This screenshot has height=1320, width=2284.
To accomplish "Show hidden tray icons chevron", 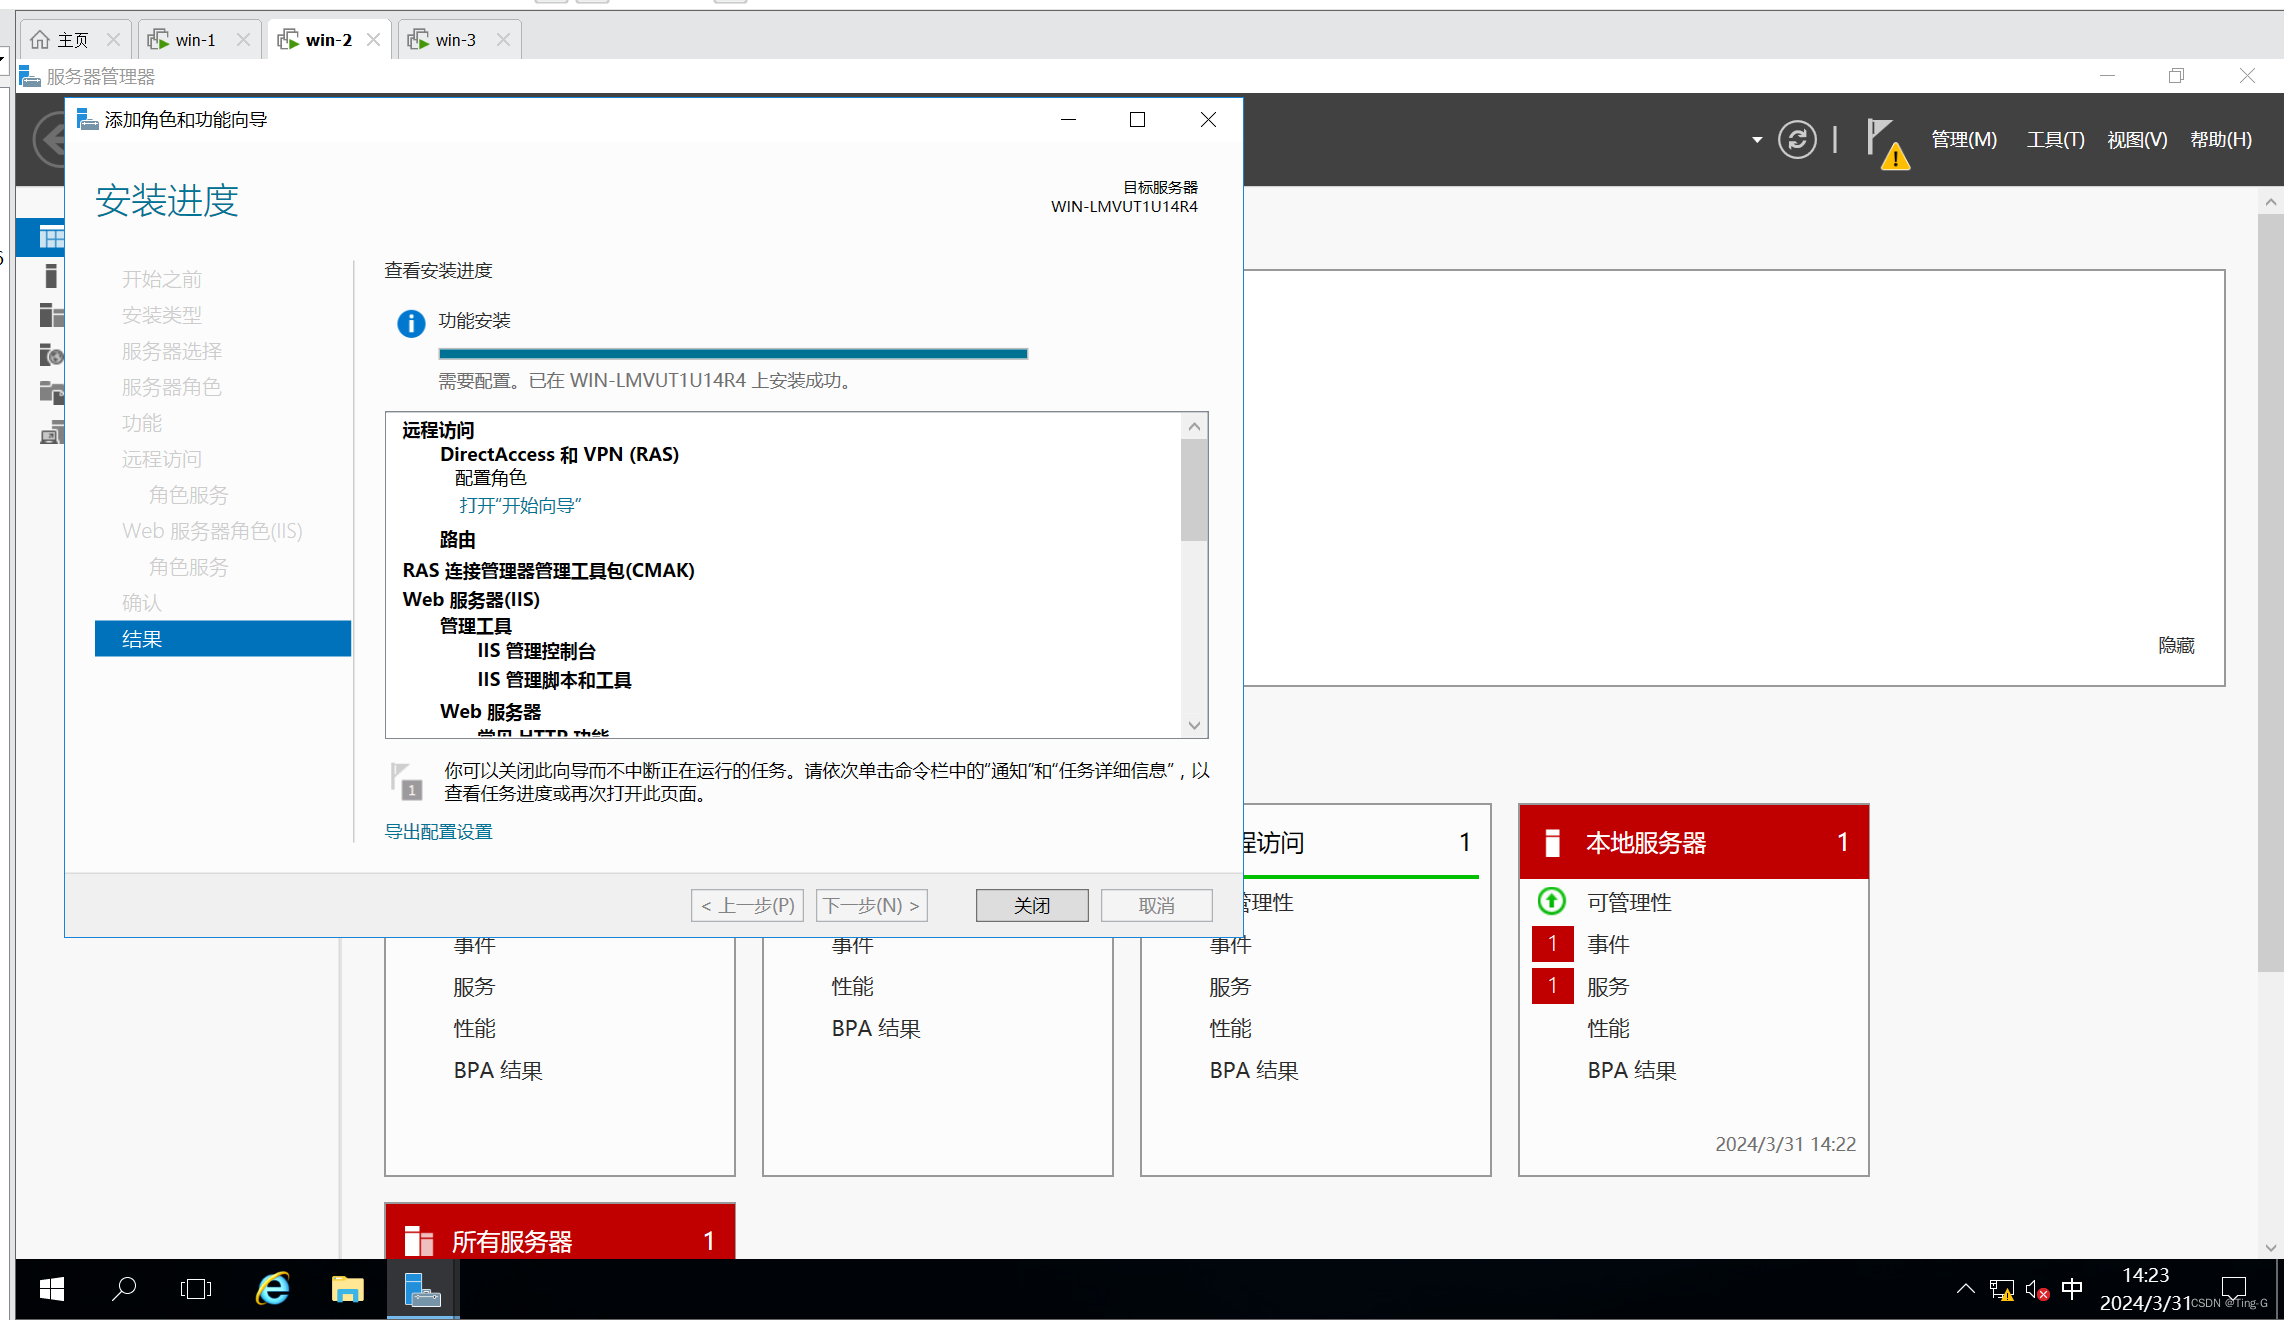I will 1965,1289.
